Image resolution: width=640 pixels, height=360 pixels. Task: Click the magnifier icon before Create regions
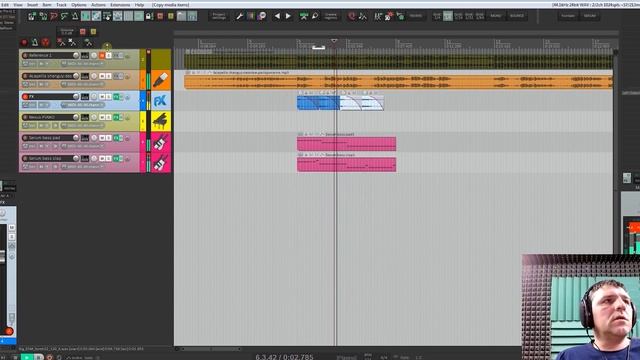315,16
